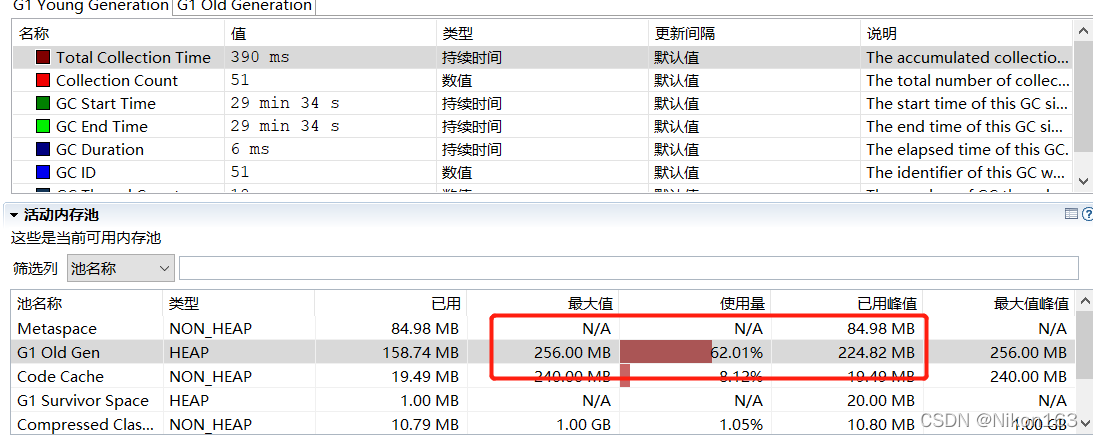Screen dimensions: 1093x437
Task: Click the dark red Total Collection Time swatch
Action: click(x=43, y=58)
